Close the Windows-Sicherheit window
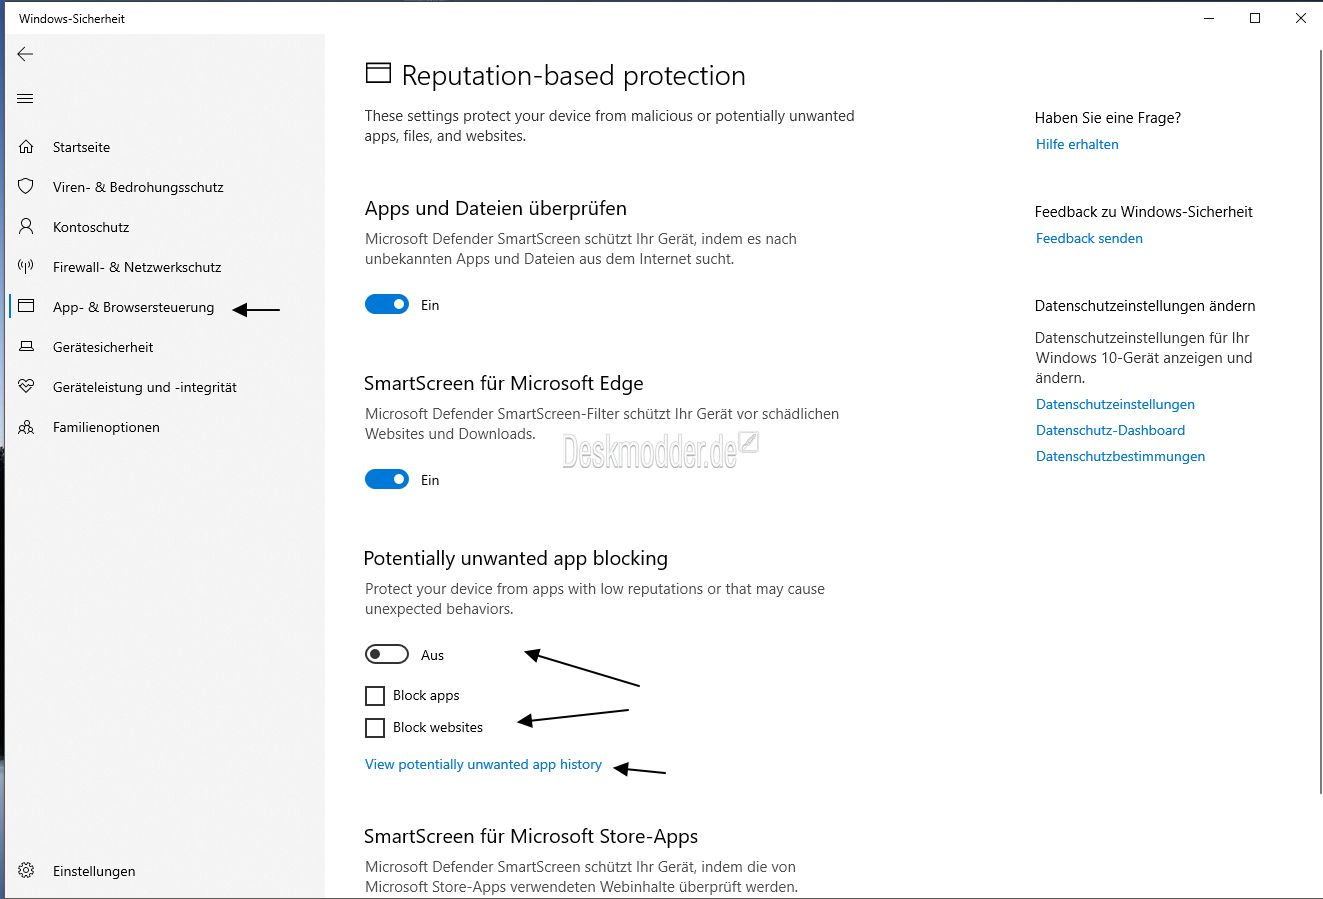This screenshot has width=1323, height=899. coord(1301,18)
